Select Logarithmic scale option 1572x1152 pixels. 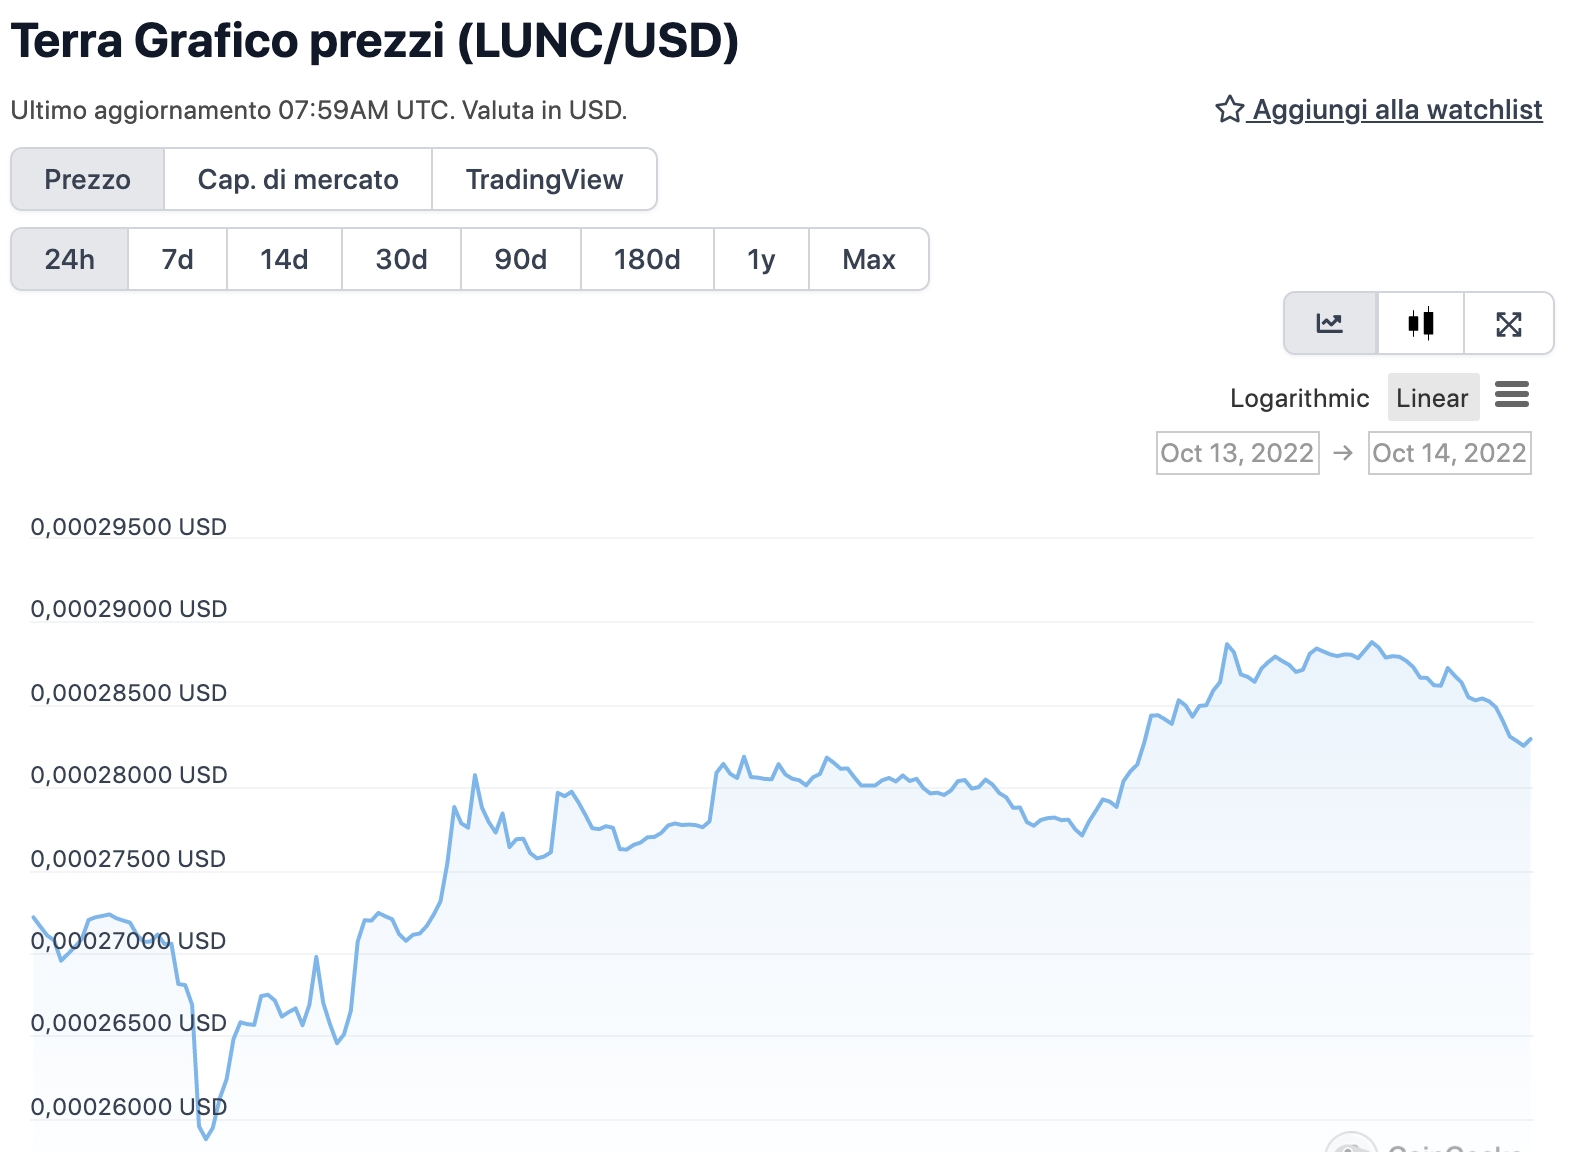pos(1298,398)
